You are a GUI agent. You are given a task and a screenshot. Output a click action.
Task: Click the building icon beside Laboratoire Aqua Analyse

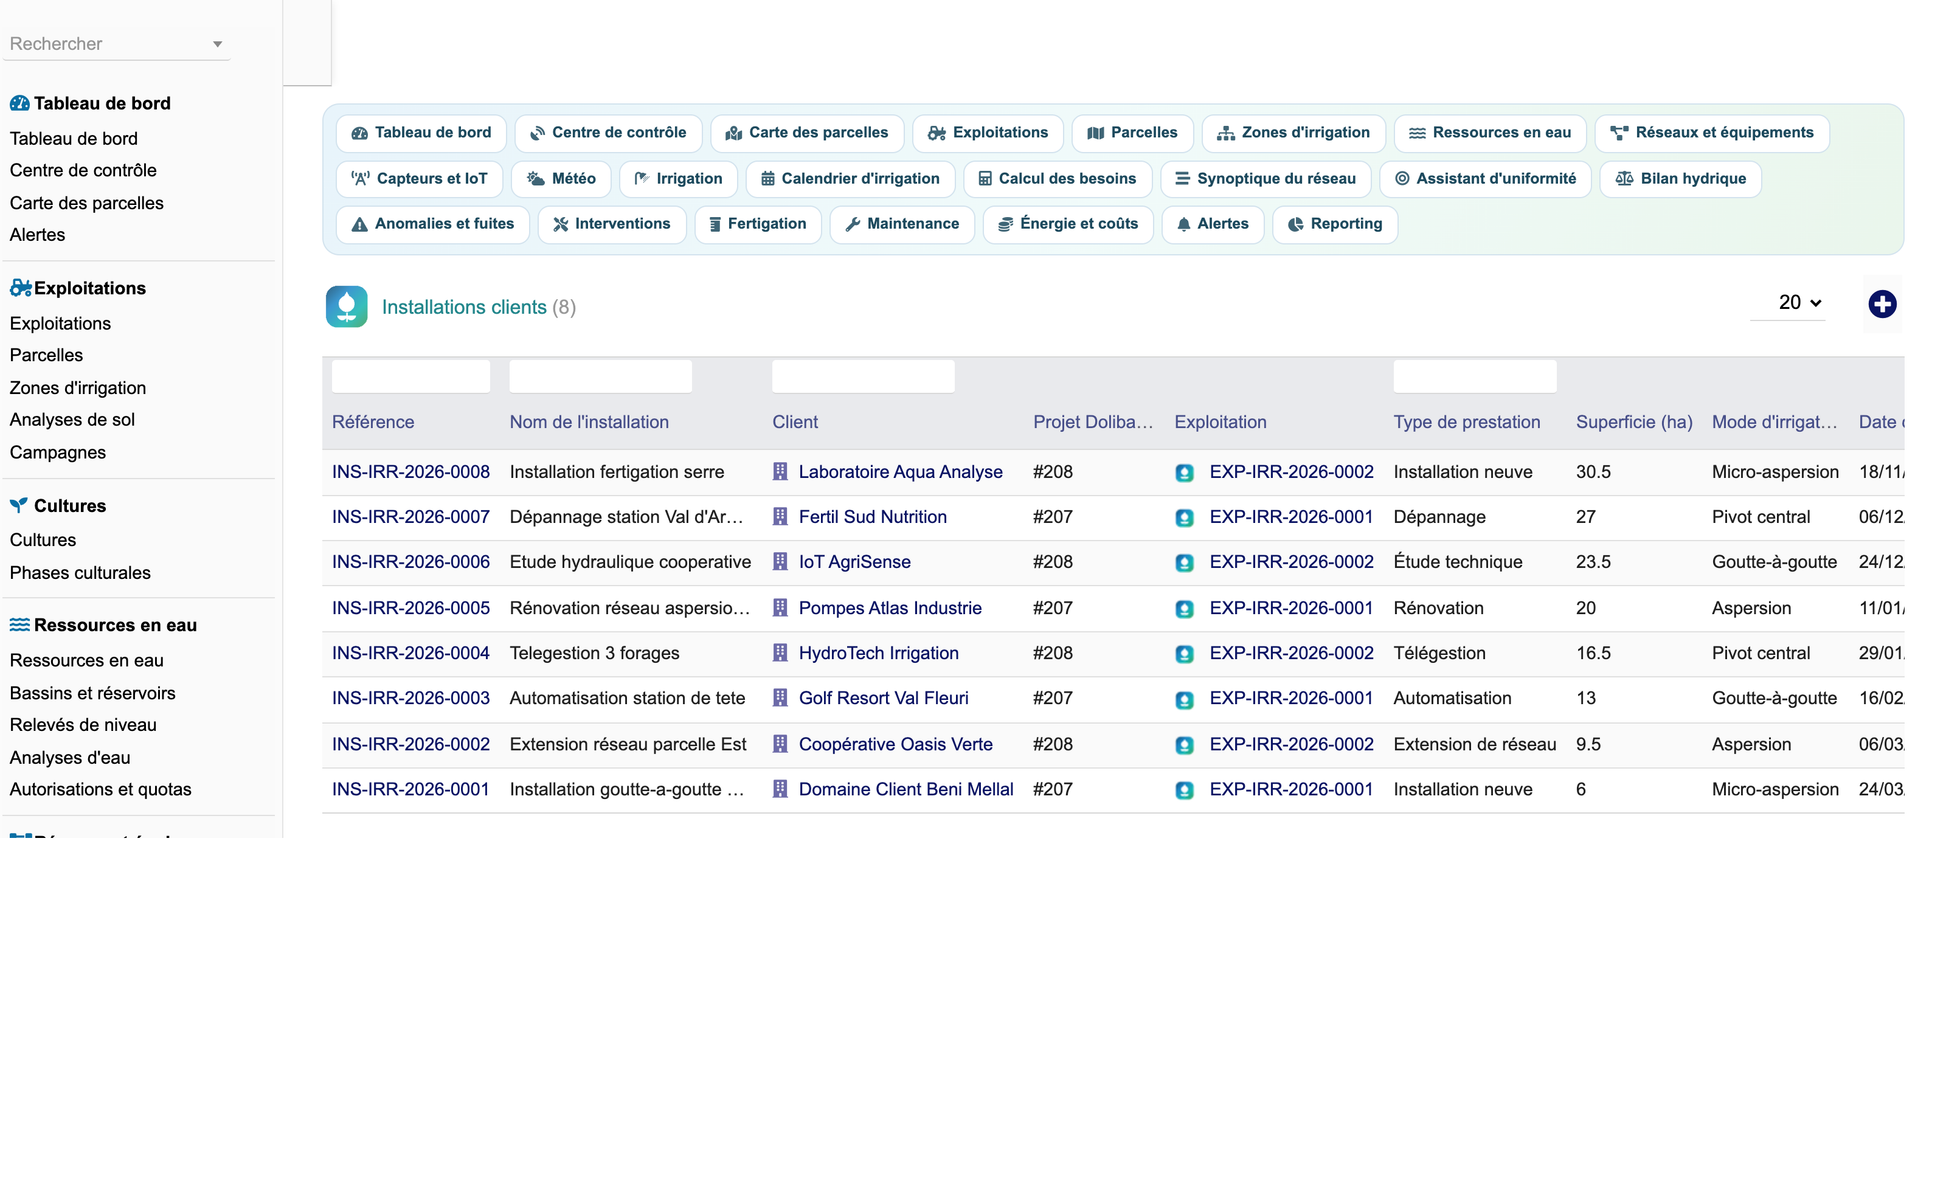[780, 472]
